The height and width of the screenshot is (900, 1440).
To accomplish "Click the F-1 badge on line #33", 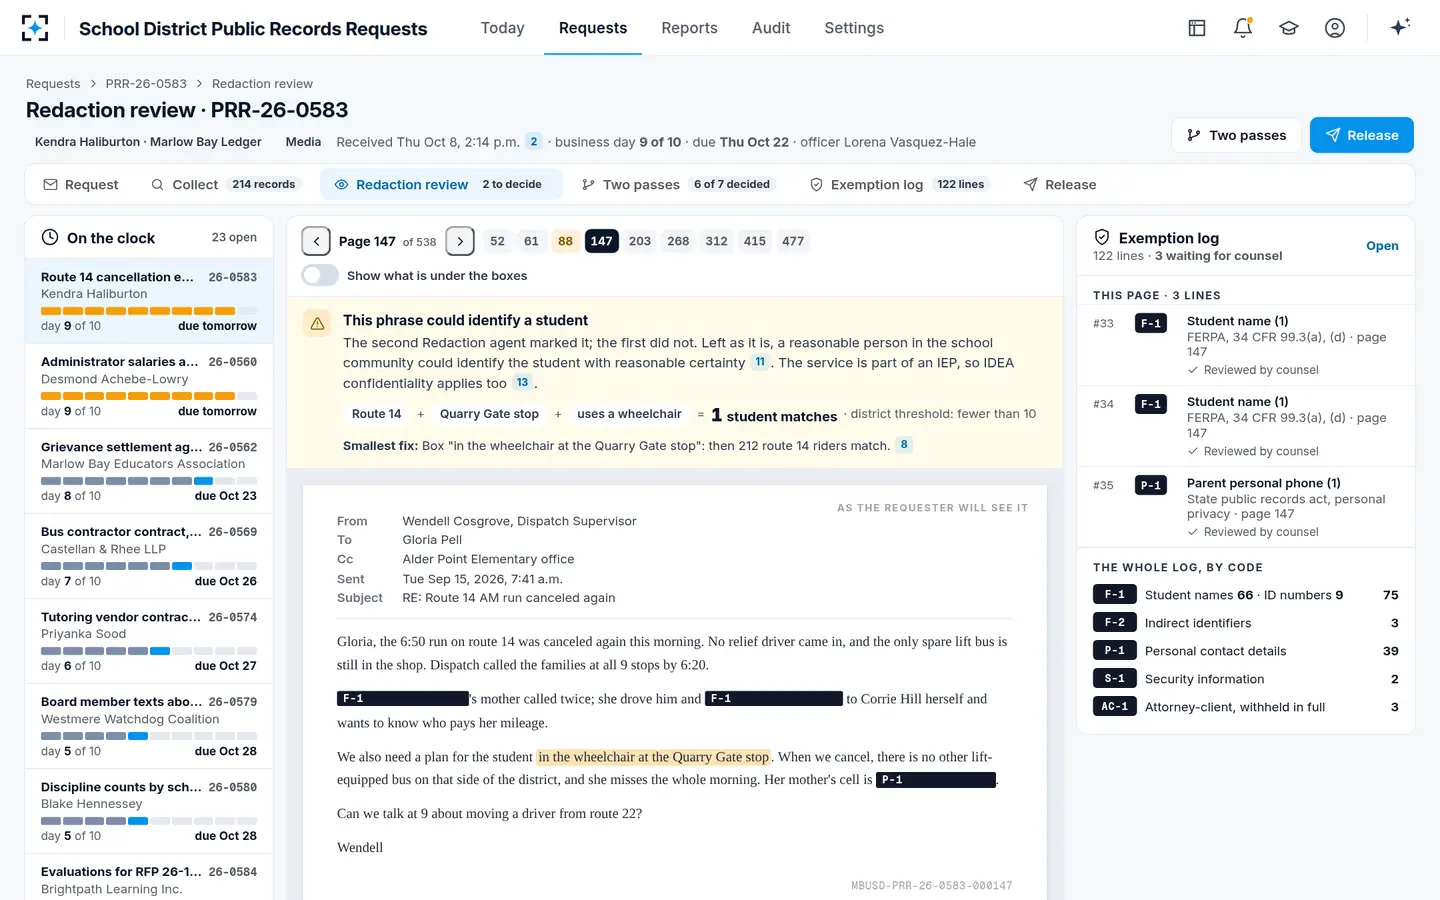I will [1151, 323].
